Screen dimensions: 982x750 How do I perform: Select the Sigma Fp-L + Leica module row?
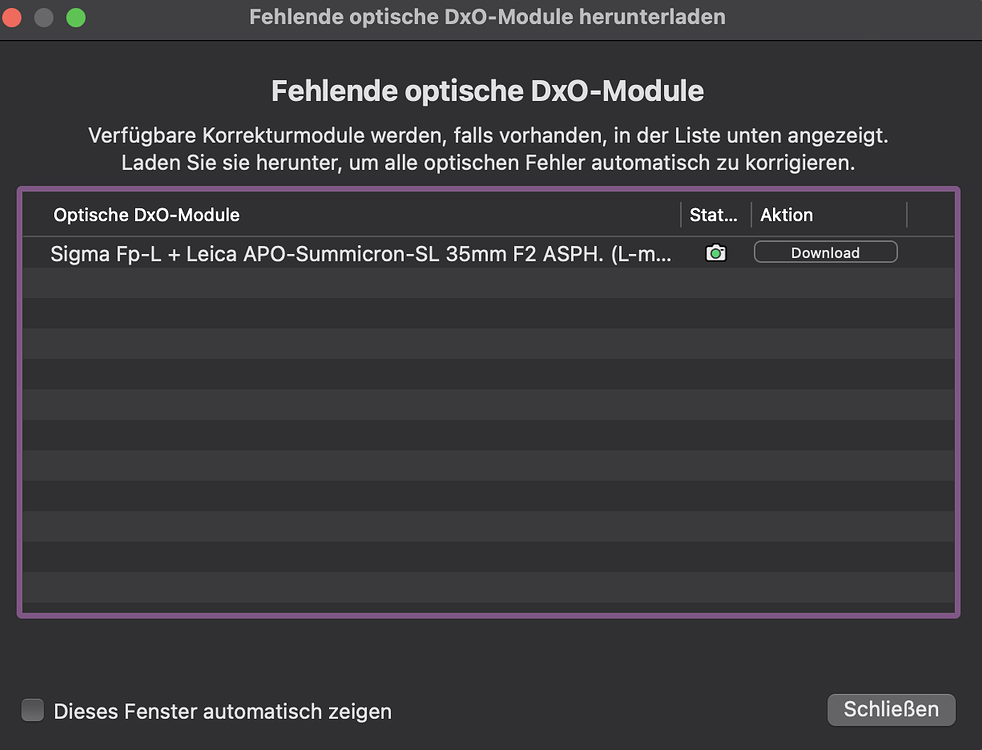[360, 255]
